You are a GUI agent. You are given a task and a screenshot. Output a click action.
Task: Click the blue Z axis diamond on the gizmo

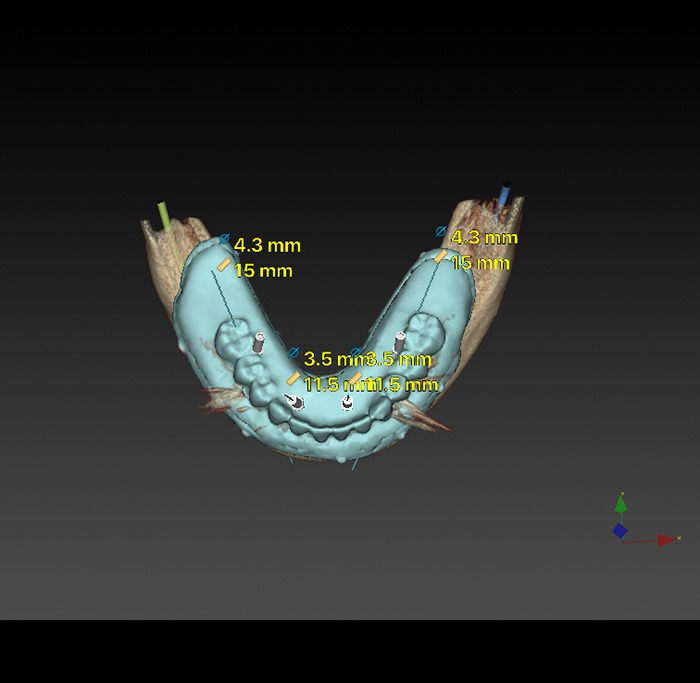(620, 531)
